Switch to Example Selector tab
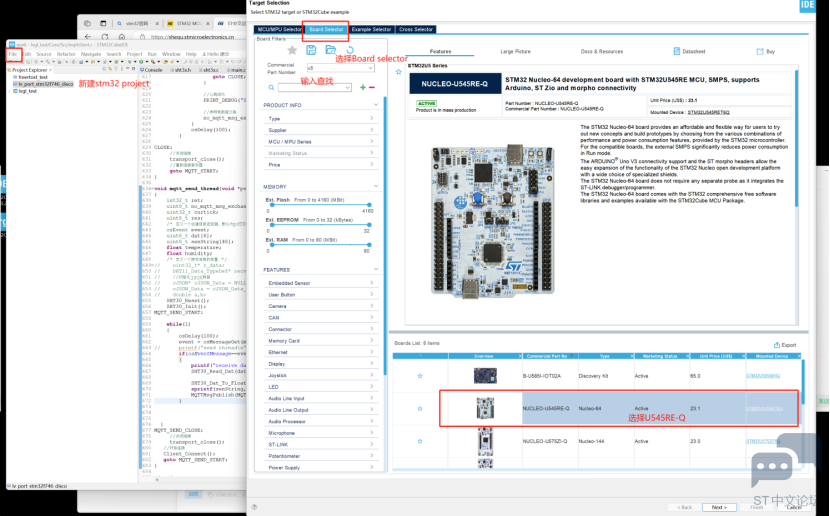The width and height of the screenshot is (830, 516). (x=371, y=29)
